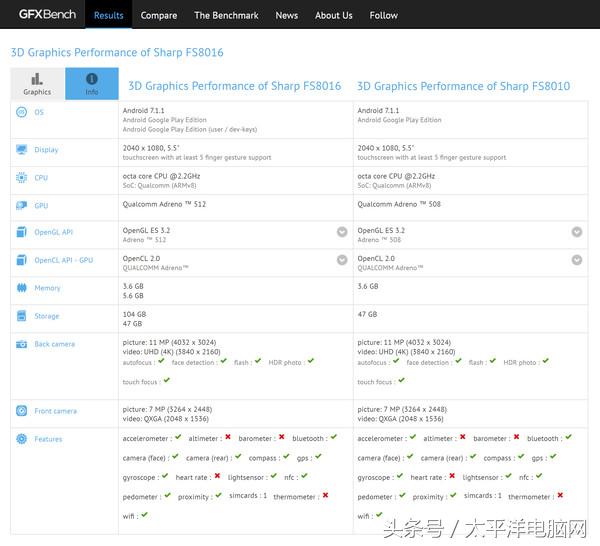Go to The Benchmark page
The width and height of the screenshot is (600, 546).
(226, 15)
